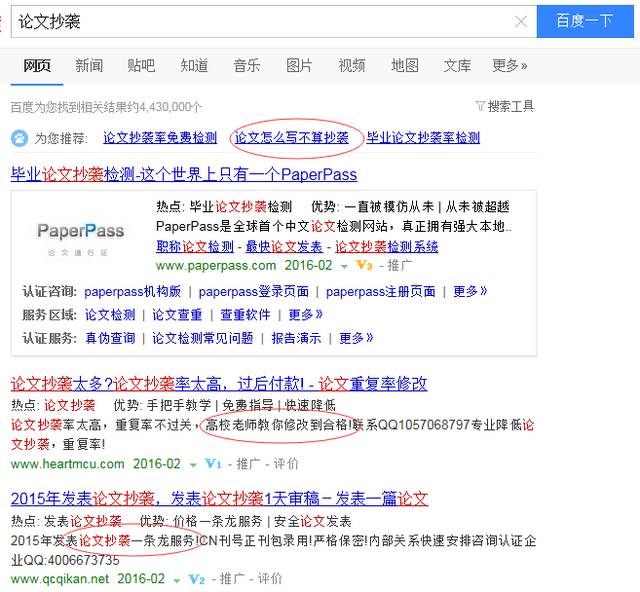This screenshot has height=592, width=640.
Task: Click the 百度一下 search button
Action: tap(585, 21)
